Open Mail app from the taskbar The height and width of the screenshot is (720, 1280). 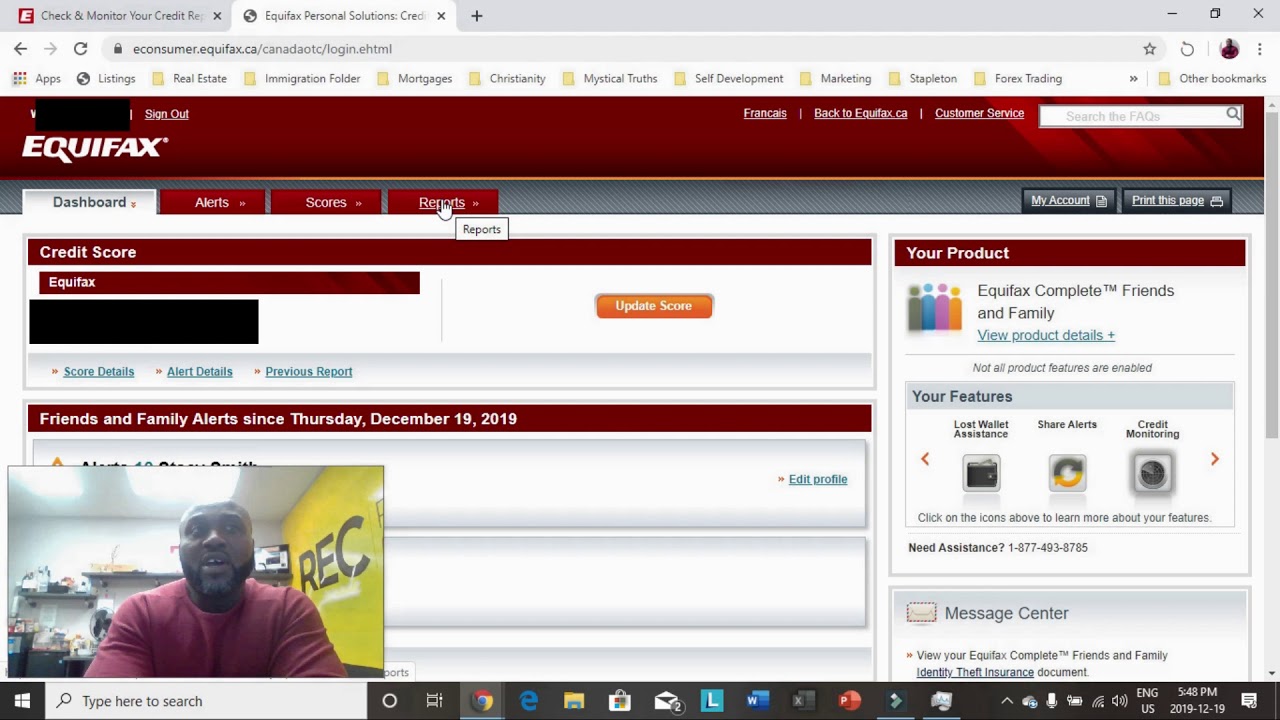[667, 701]
